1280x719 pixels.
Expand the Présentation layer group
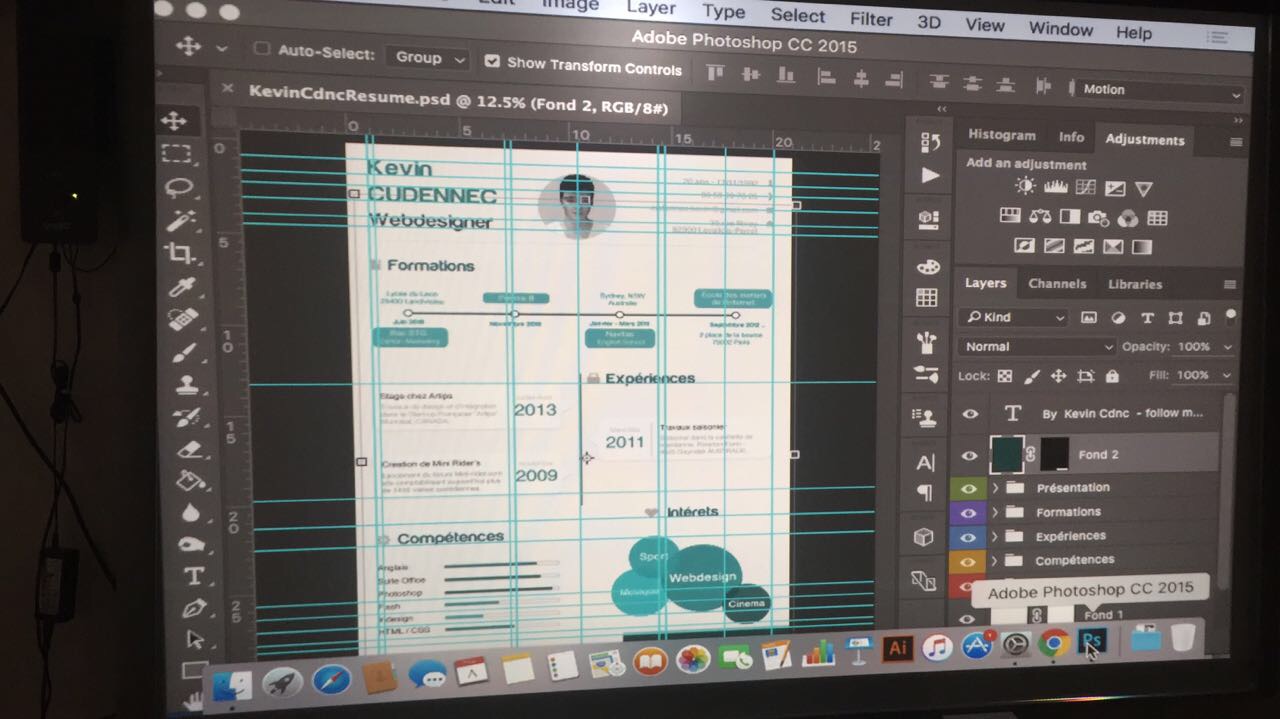[995, 487]
